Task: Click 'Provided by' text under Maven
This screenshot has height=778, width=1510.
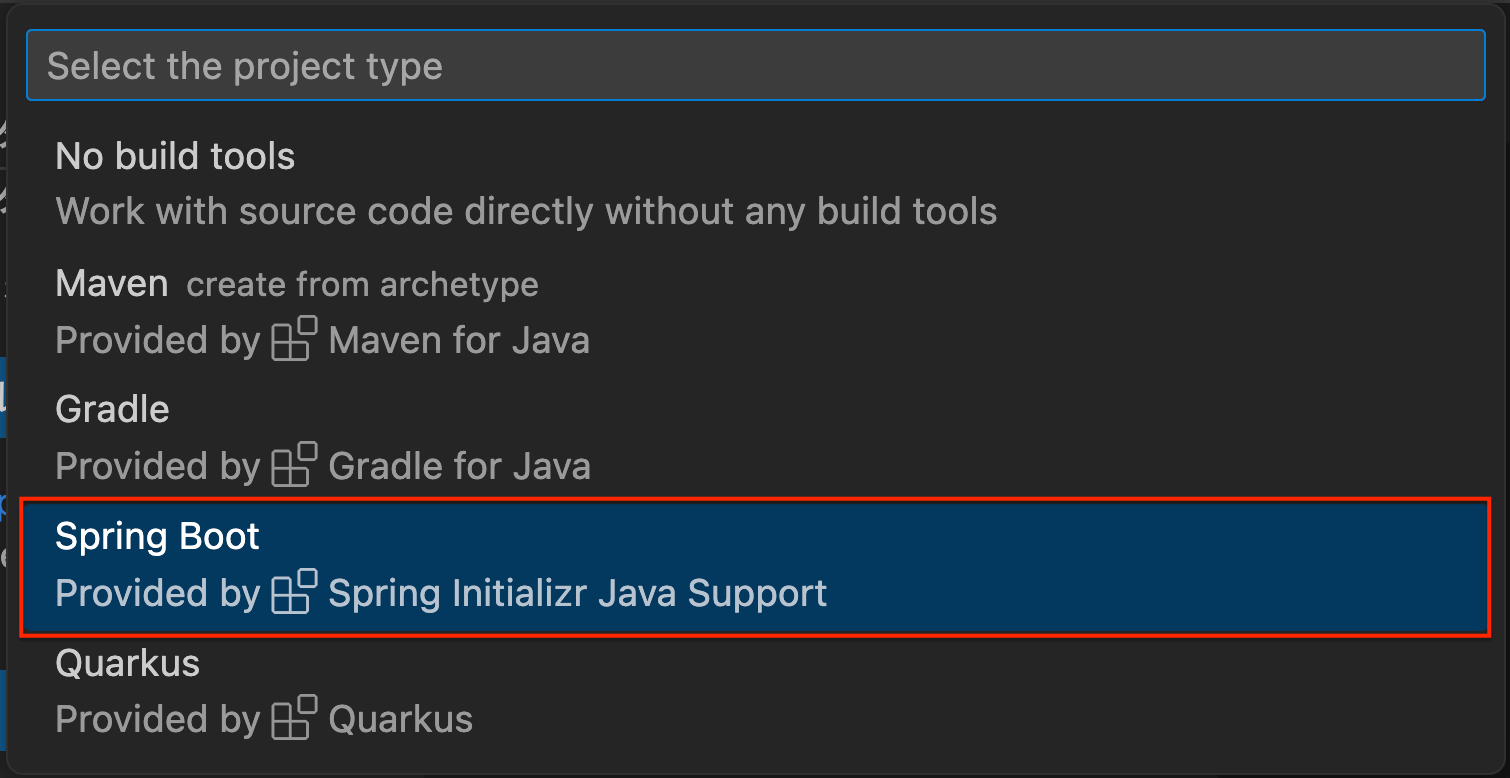Action: pos(158,340)
